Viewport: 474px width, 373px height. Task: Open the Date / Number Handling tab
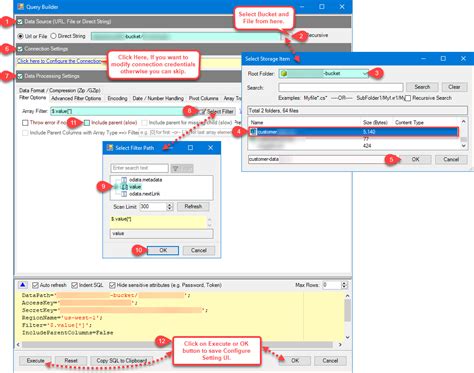coord(158,98)
